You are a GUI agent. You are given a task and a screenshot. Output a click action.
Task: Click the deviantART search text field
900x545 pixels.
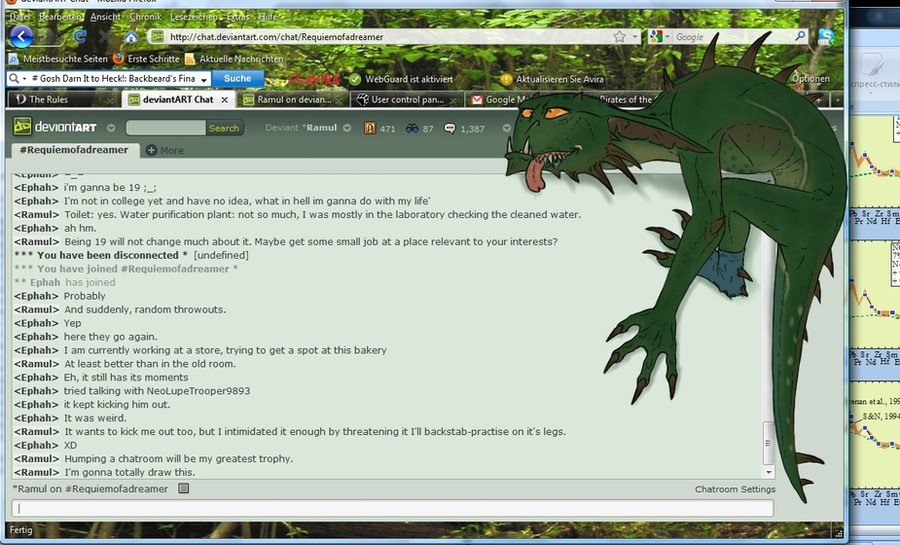tap(165, 127)
